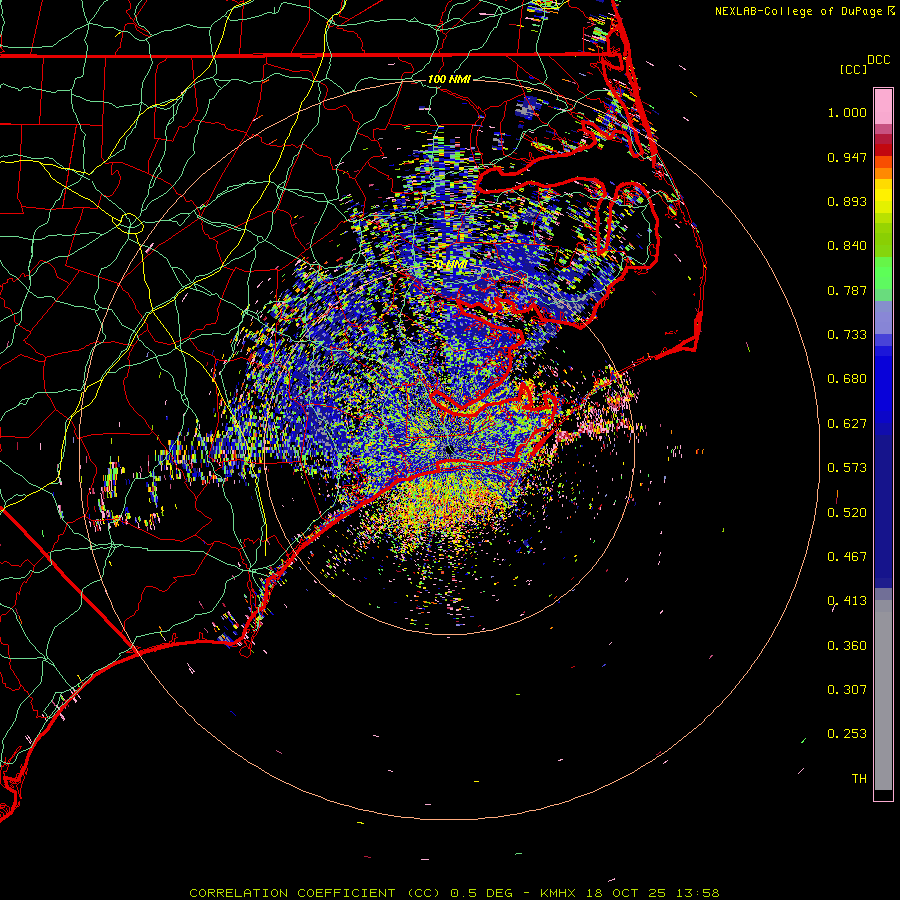Click the gray segment of the color bar
The width and height of the screenshot is (900, 900).
click(x=883, y=695)
